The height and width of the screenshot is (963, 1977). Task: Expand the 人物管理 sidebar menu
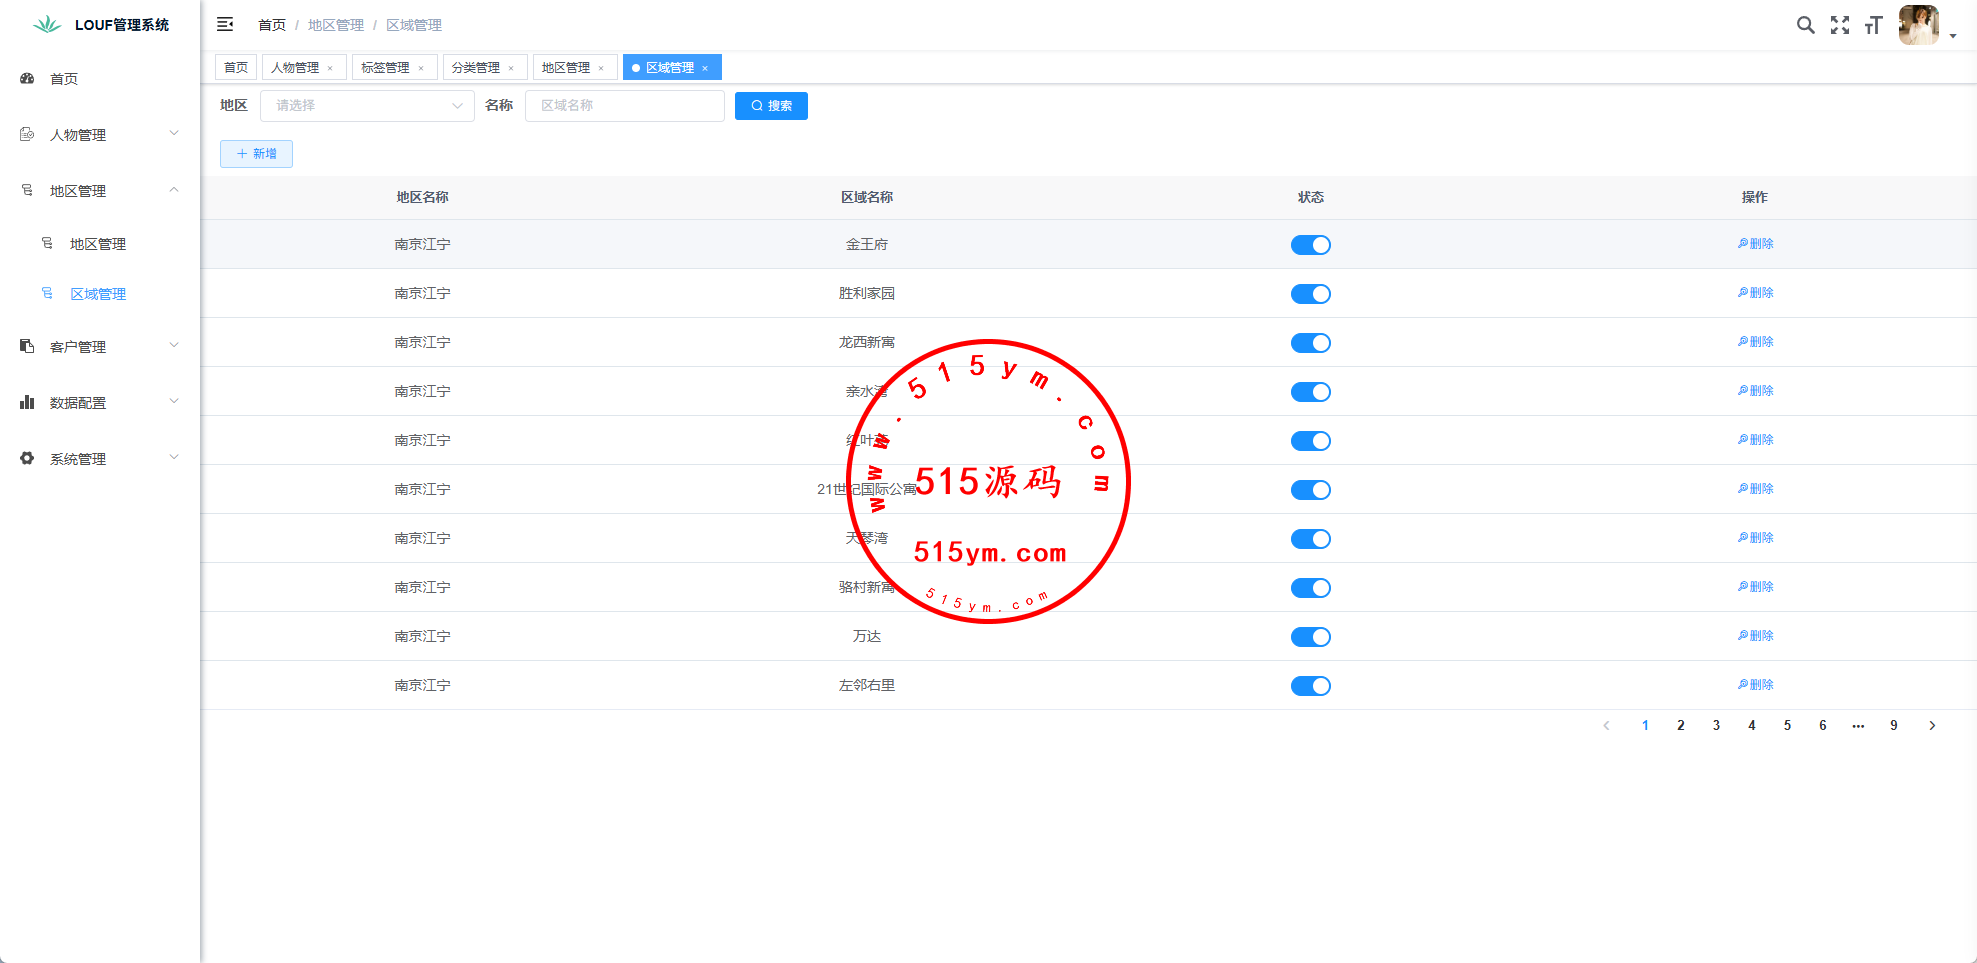click(x=99, y=135)
